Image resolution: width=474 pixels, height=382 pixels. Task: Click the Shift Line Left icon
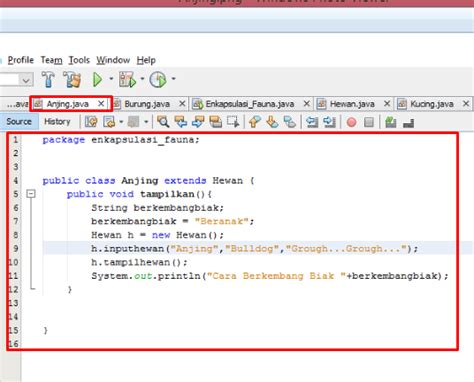point(312,122)
